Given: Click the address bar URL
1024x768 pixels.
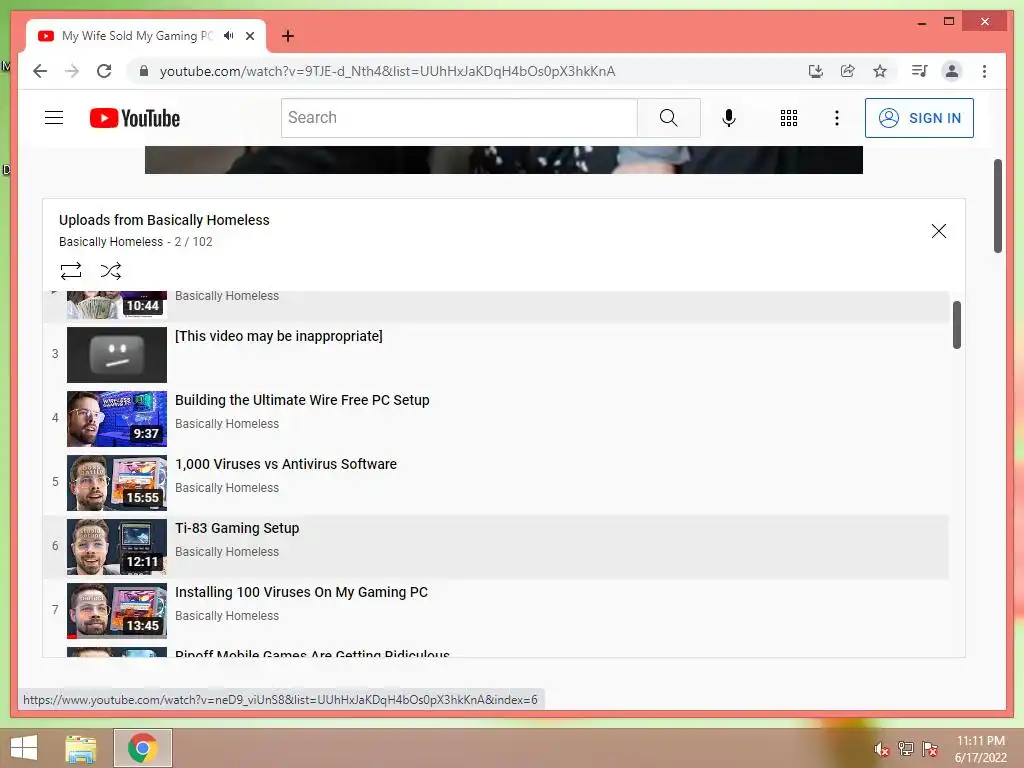Looking at the screenshot, I should 387,71.
